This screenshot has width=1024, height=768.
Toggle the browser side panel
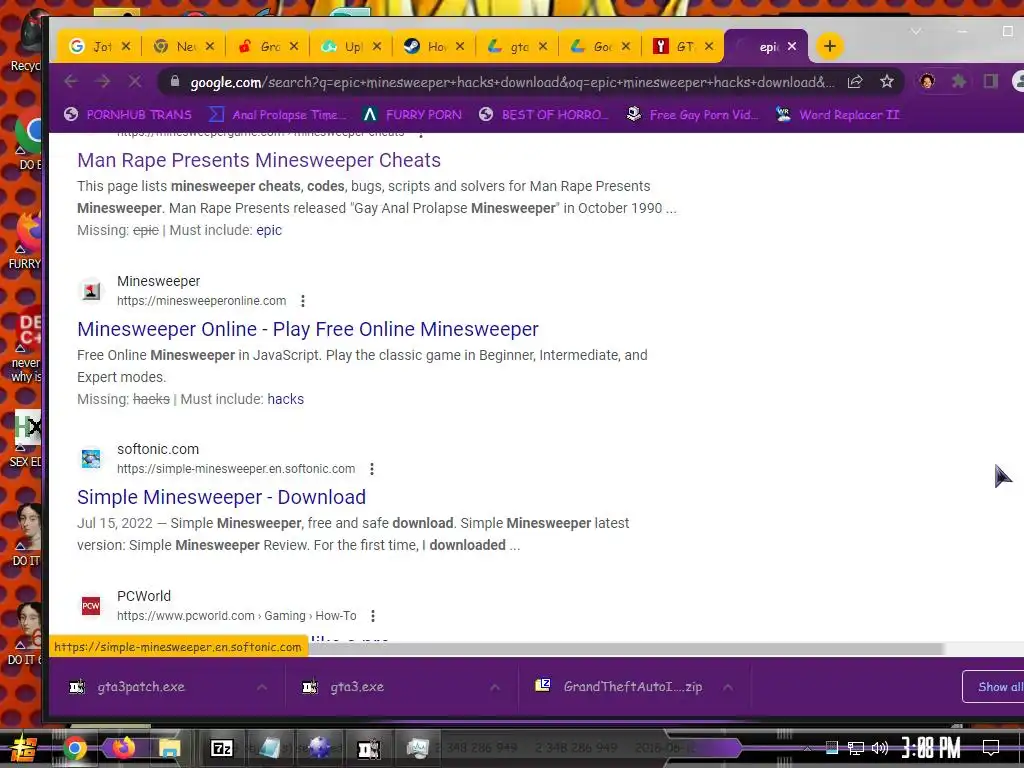click(990, 82)
